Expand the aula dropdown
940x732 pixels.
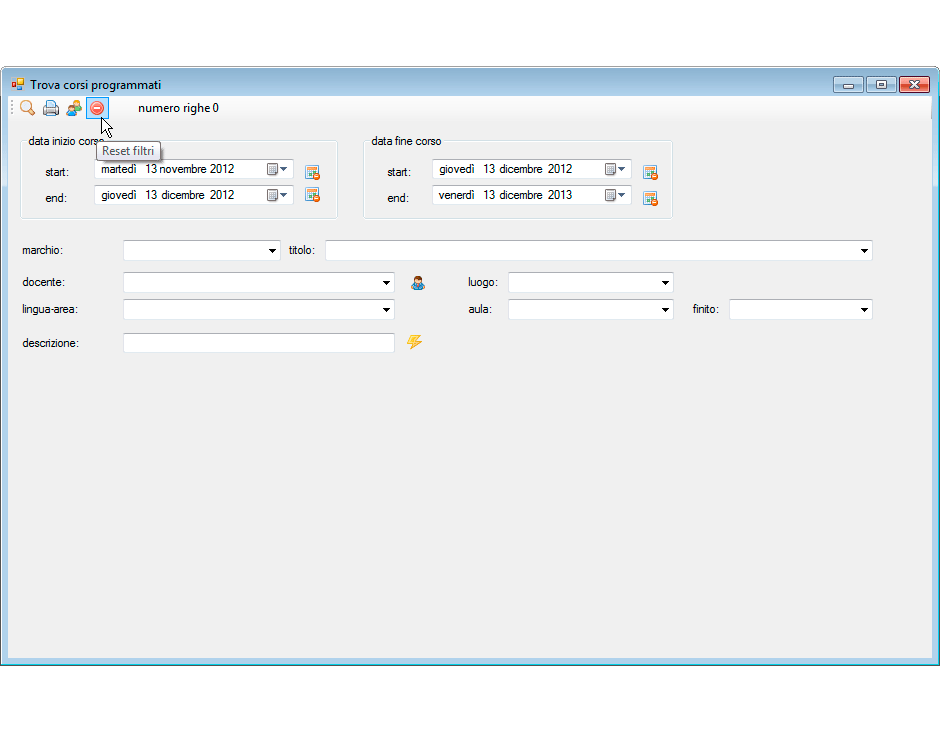(x=665, y=309)
